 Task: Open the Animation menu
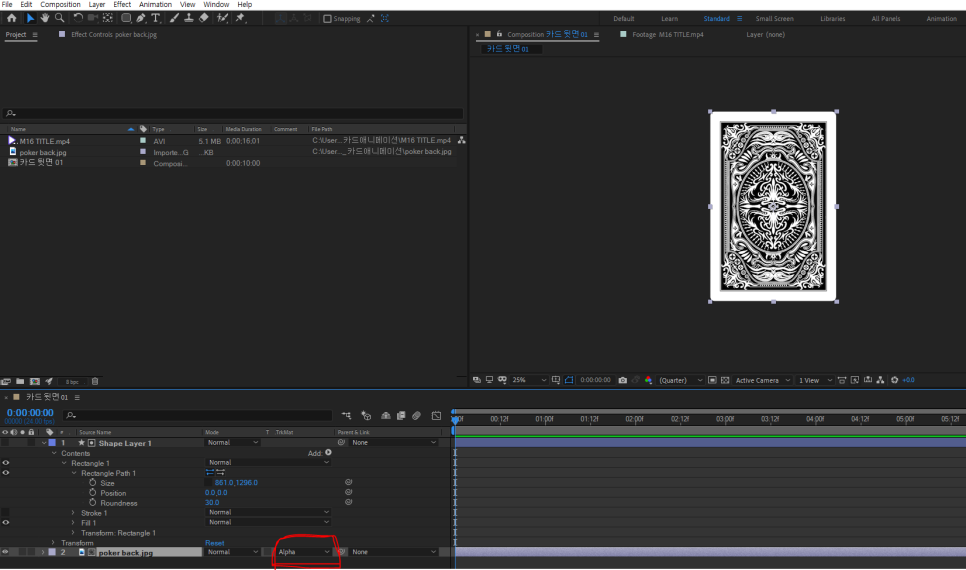click(155, 4)
